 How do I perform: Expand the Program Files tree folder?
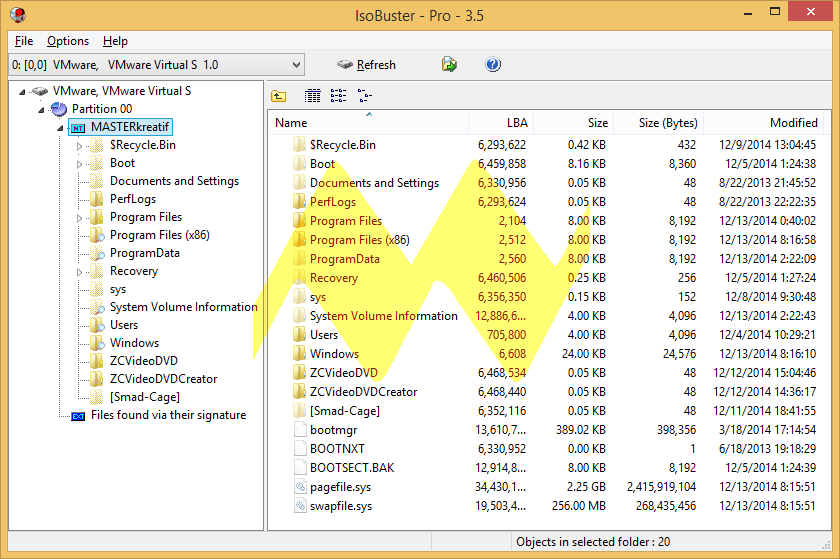tap(79, 218)
